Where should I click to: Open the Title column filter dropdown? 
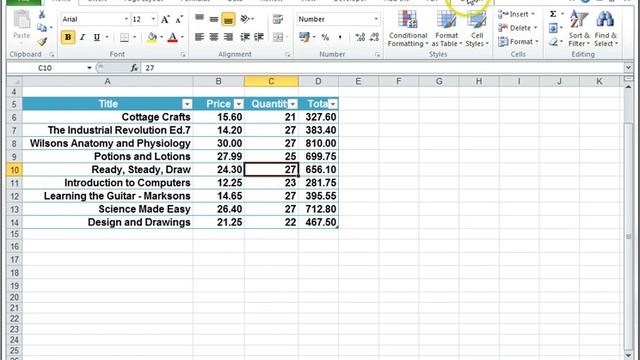187,104
